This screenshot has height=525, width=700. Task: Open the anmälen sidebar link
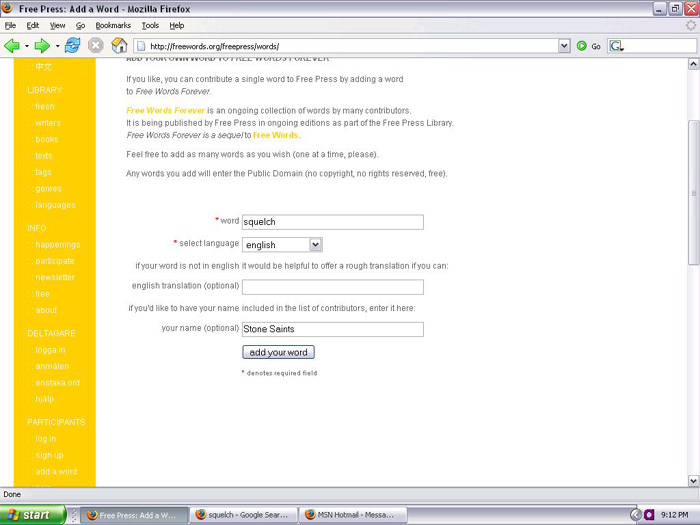52,366
